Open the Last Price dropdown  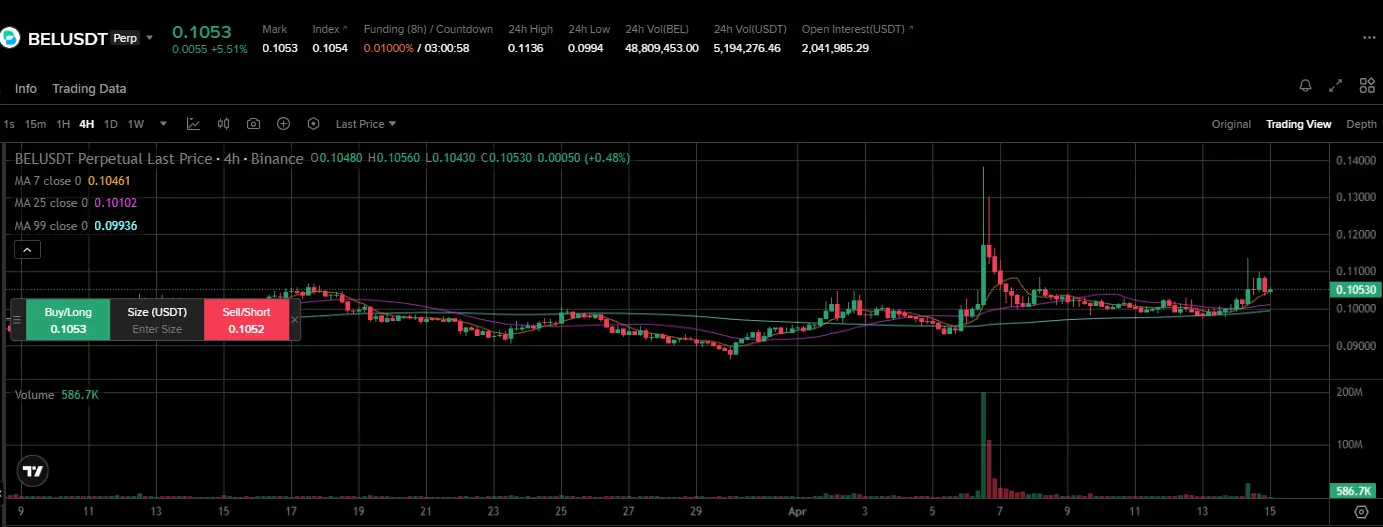tap(366, 124)
